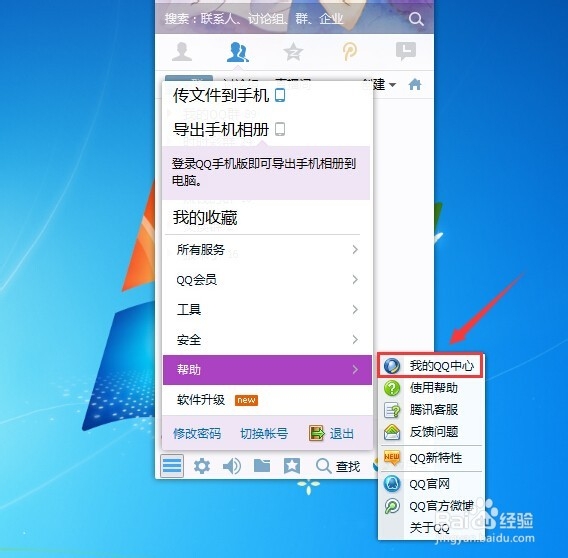Click the 修改密码 link
568x558 pixels.
click(197, 433)
